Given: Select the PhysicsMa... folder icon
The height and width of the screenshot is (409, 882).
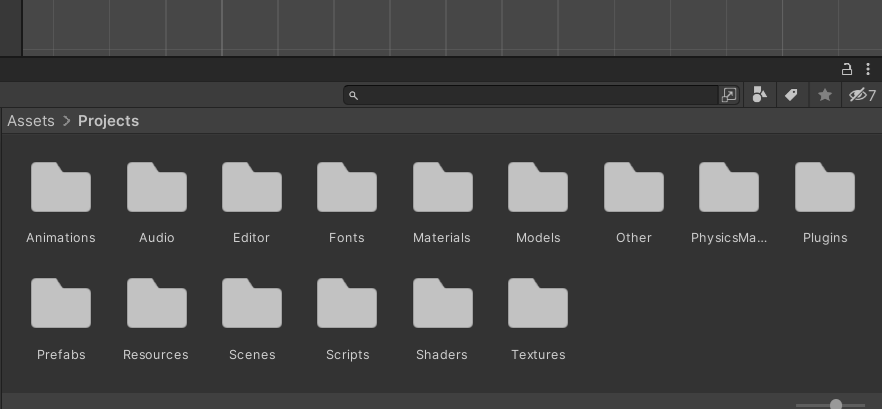Looking at the screenshot, I should pyautogui.click(x=729, y=187).
